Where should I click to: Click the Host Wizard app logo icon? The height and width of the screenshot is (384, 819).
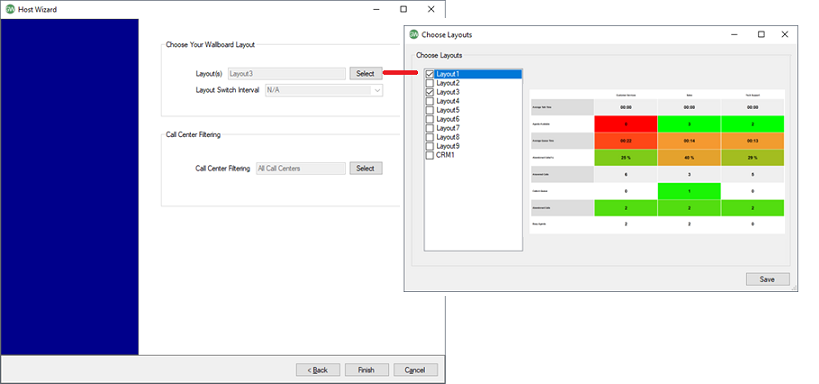[x=10, y=9]
